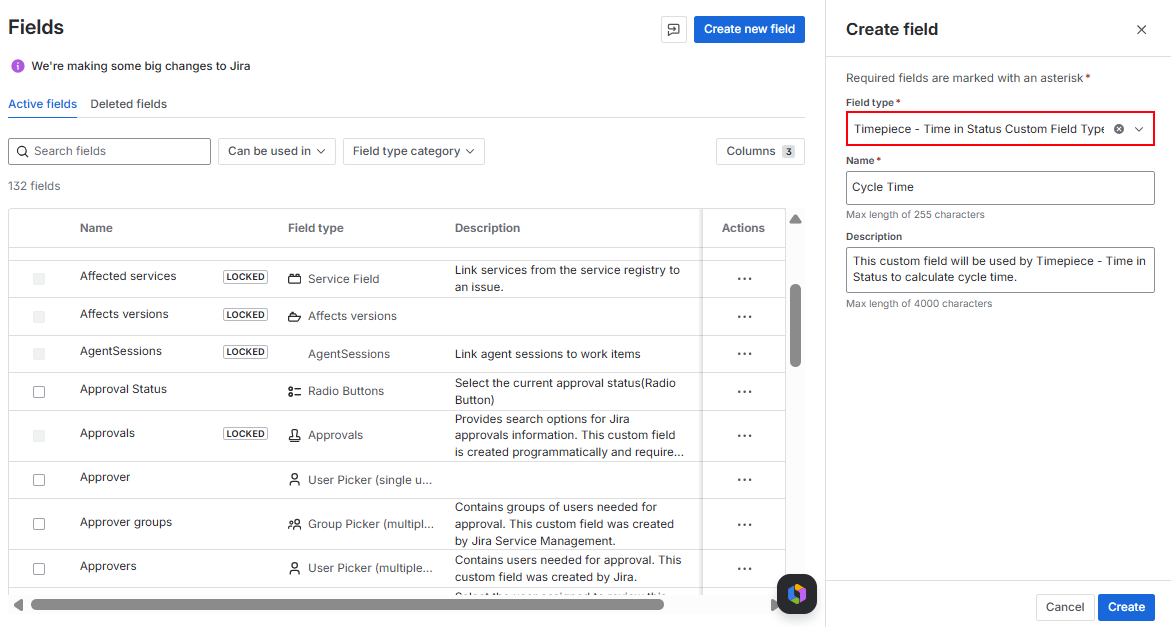Click the purple info icon in the Jira changes notice

pos(18,66)
